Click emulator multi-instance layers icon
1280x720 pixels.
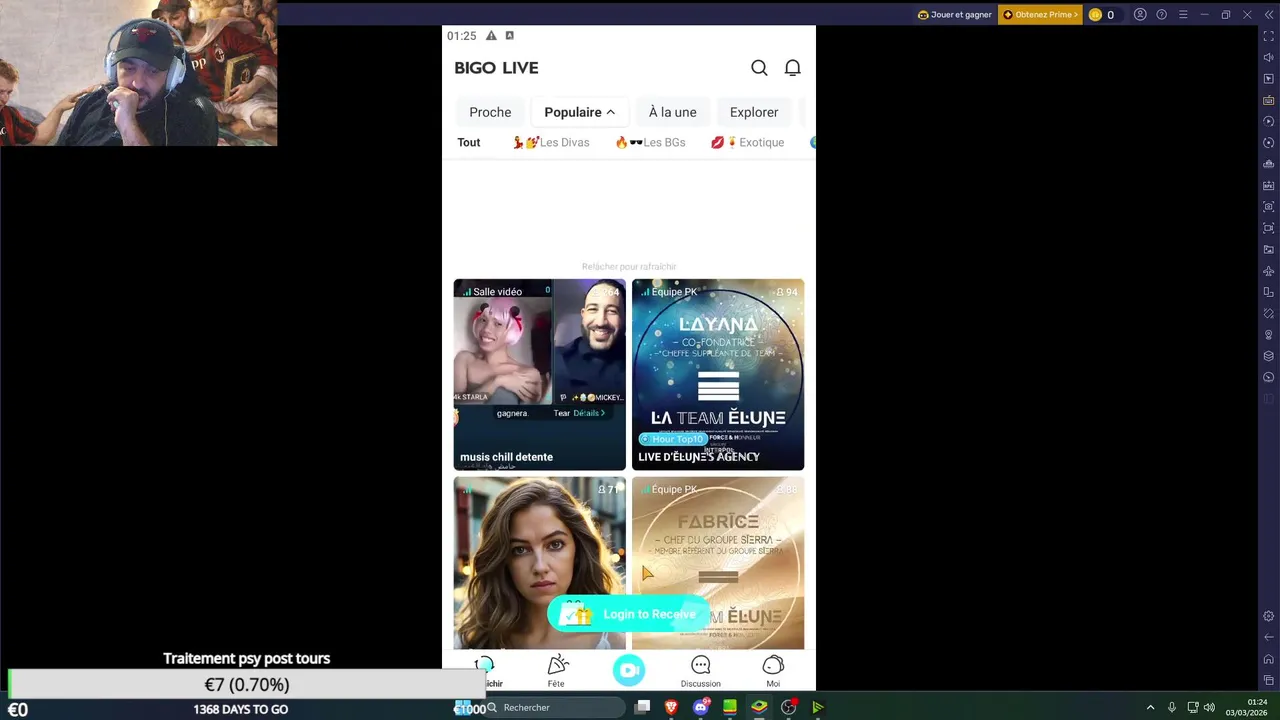tap(1269, 356)
